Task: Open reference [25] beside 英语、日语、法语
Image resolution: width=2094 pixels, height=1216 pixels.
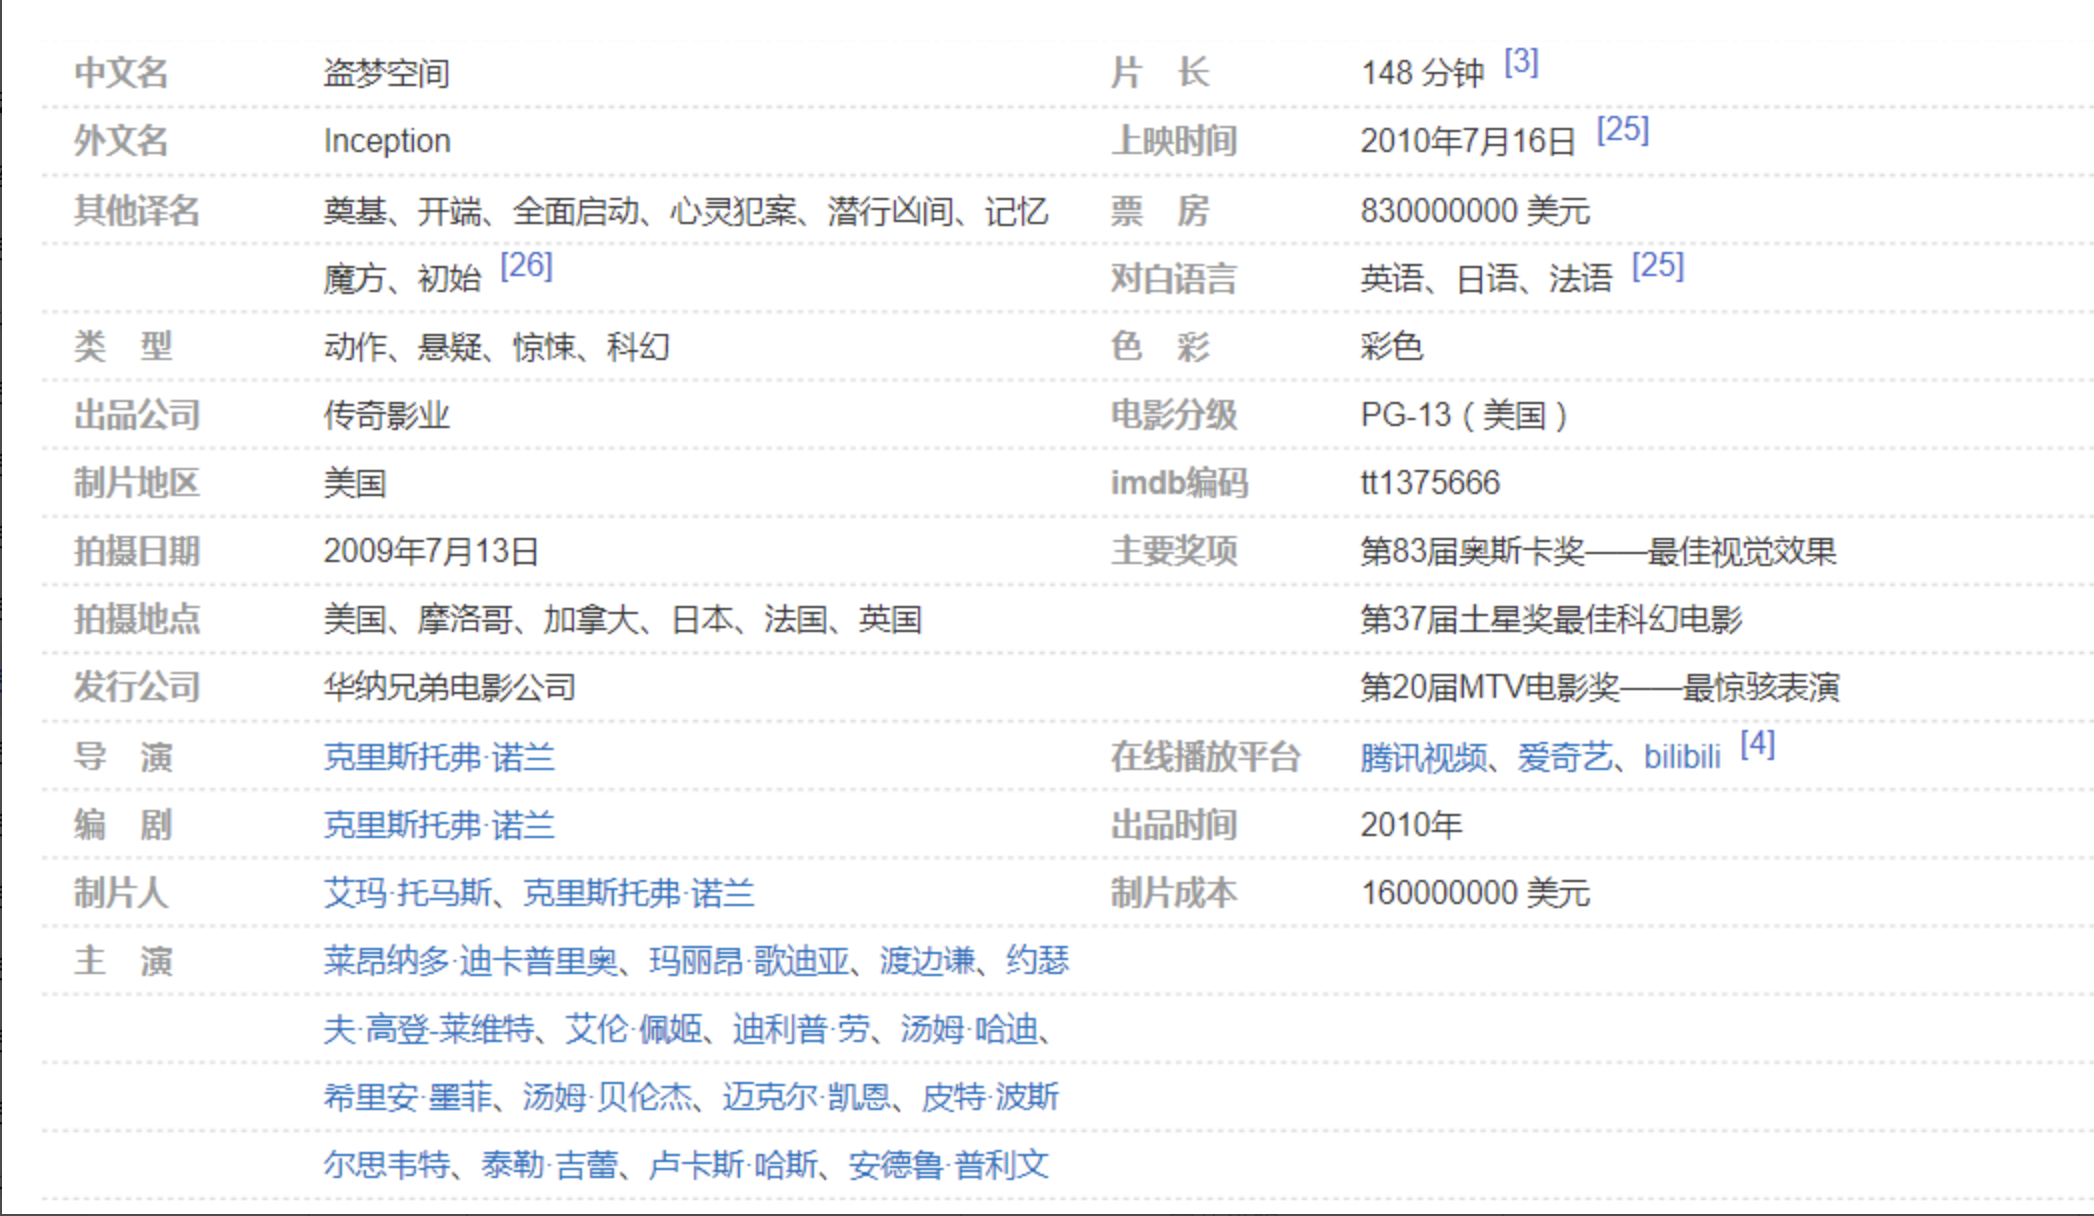Action: click(1658, 265)
